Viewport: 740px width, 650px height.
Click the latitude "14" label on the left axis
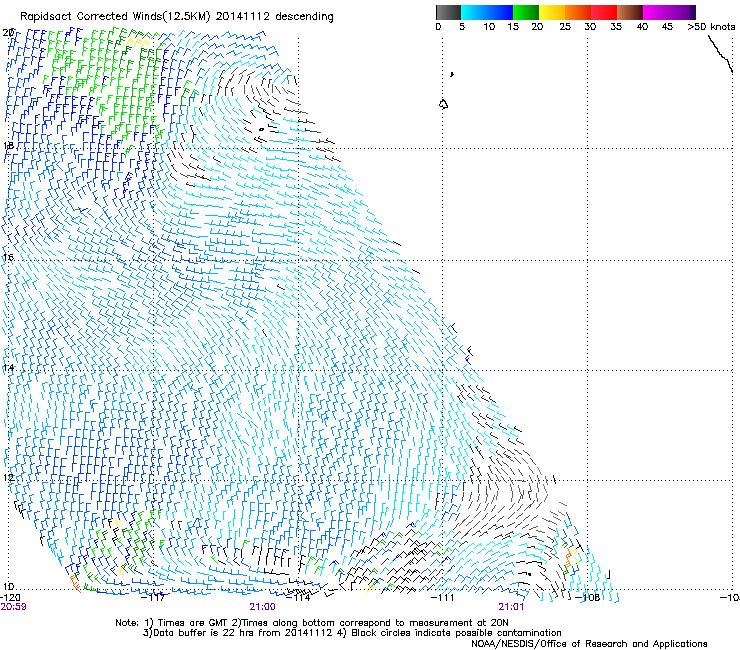[8, 368]
